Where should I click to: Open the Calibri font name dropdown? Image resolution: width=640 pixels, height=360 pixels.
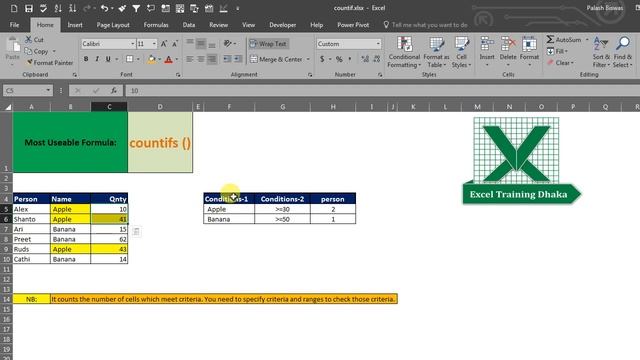tap(133, 44)
